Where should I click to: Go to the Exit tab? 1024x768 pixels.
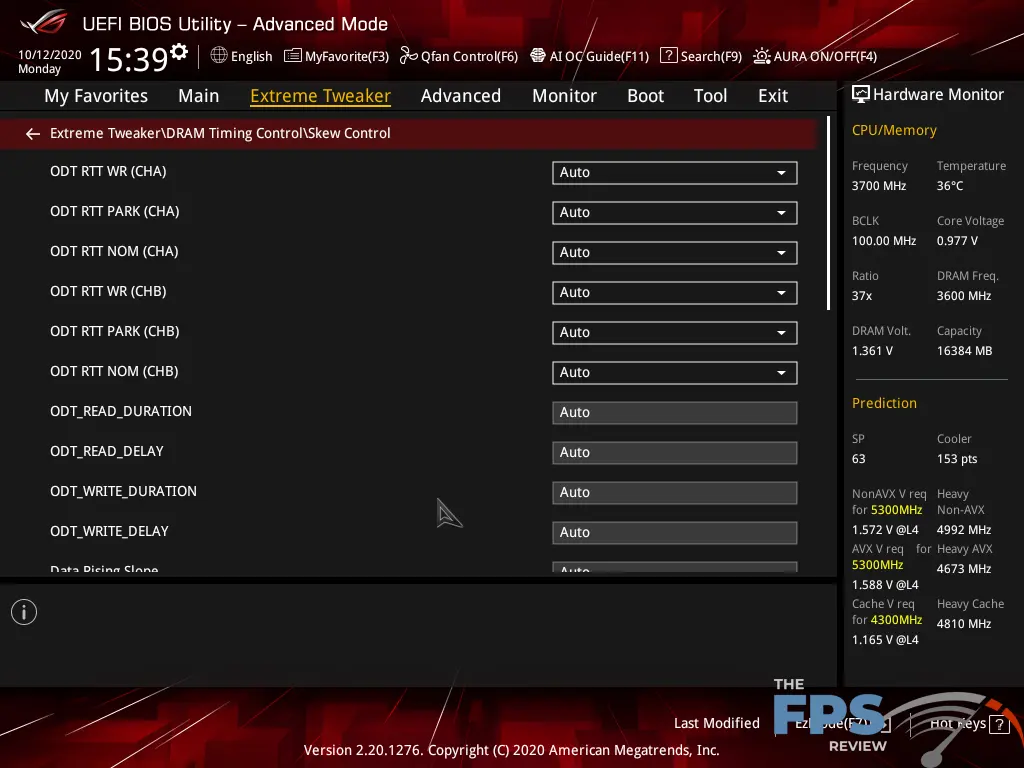point(773,96)
